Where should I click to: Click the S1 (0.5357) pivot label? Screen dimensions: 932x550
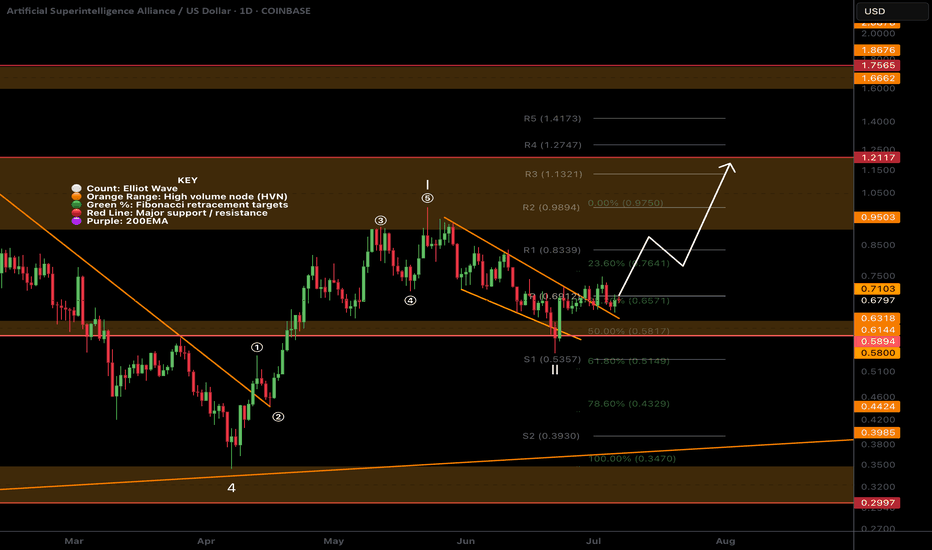[x=552, y=359]
